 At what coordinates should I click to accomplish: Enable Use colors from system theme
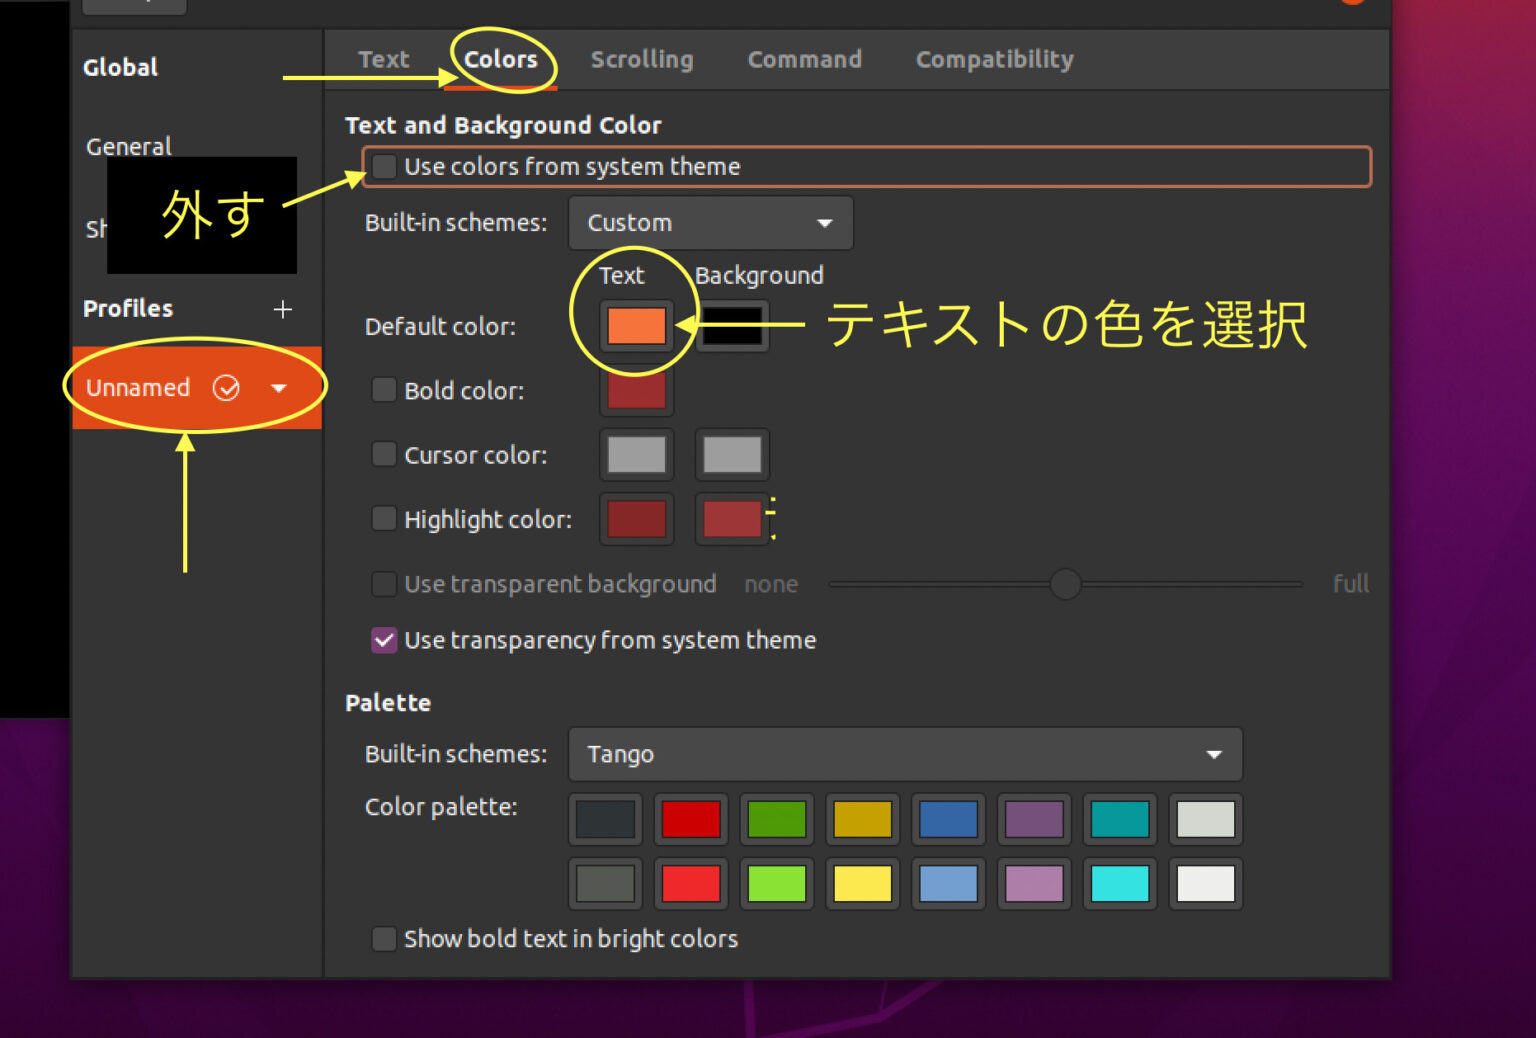tap(384, 166)
